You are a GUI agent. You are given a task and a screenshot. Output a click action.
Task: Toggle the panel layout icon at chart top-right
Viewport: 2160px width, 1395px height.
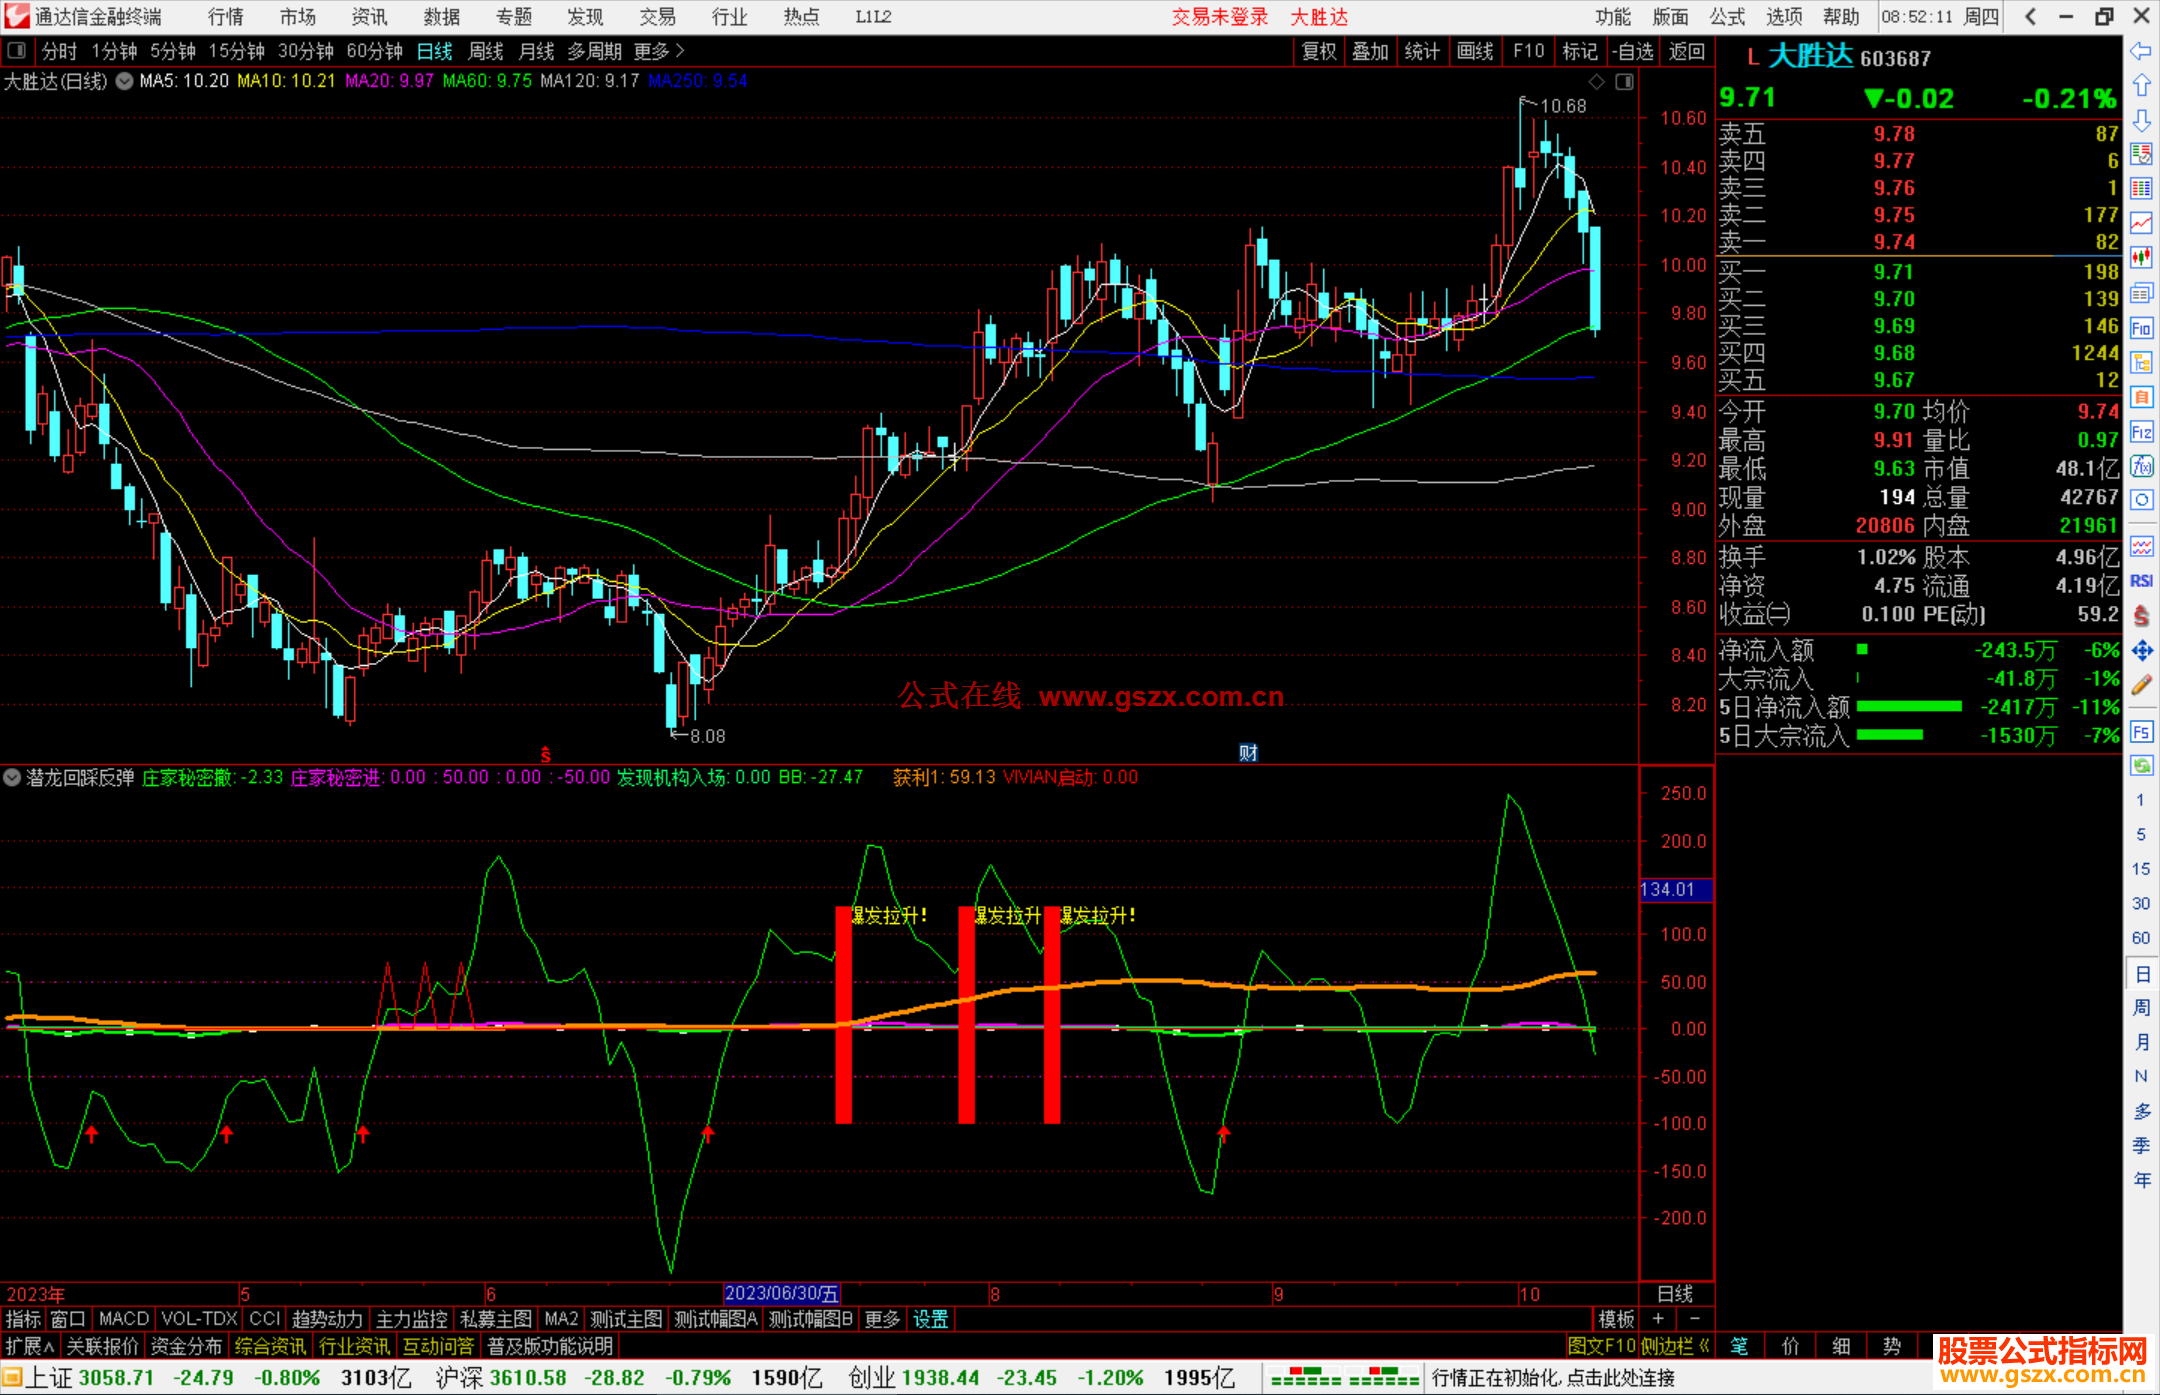point(1624,82)
